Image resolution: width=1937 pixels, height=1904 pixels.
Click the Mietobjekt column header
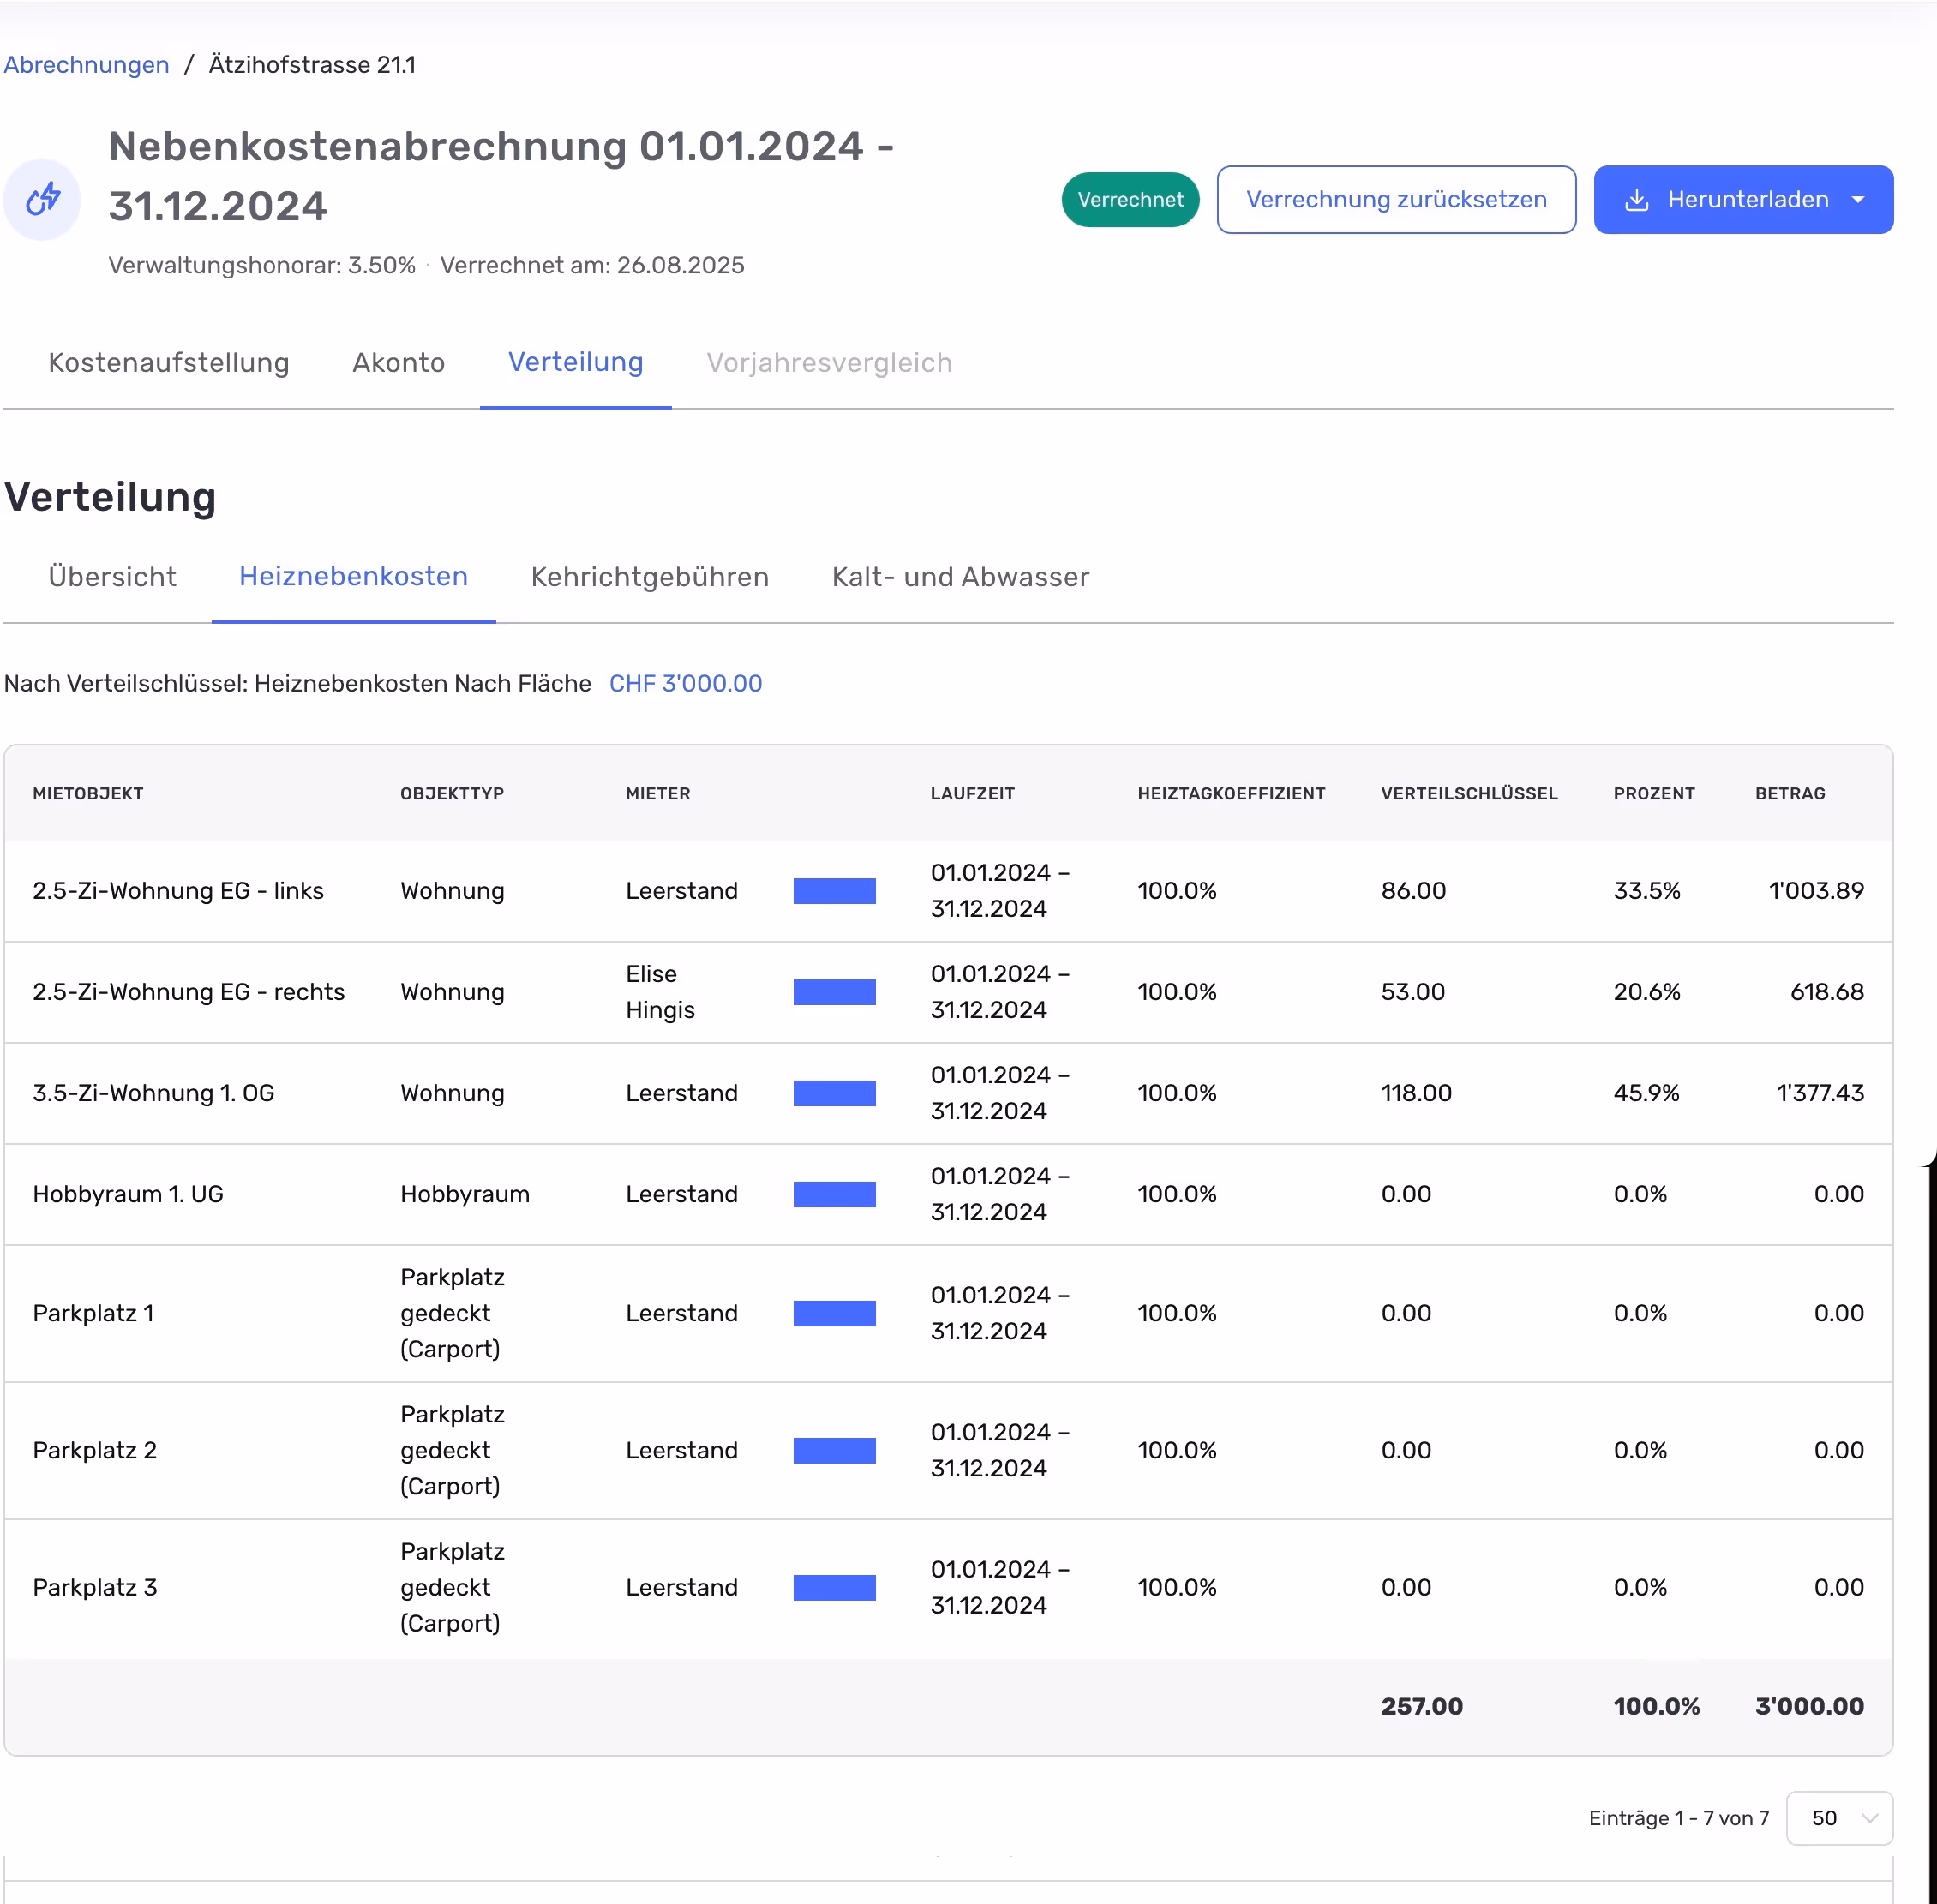(x=88, y=793)
